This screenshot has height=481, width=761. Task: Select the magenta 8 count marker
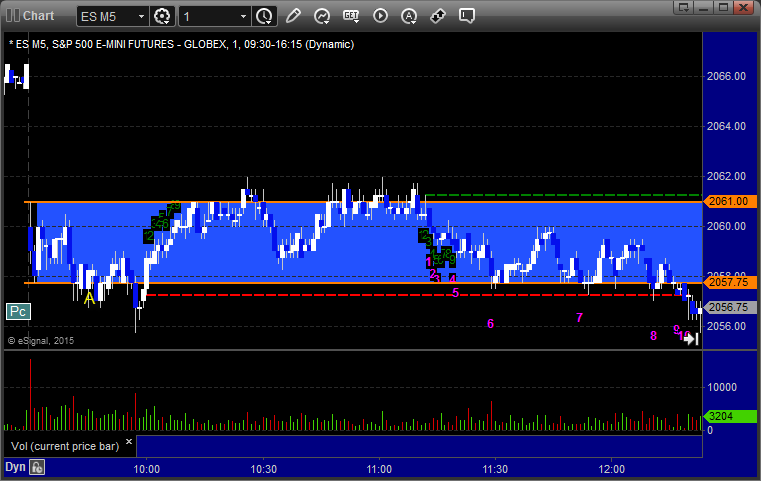pos(653,335)
